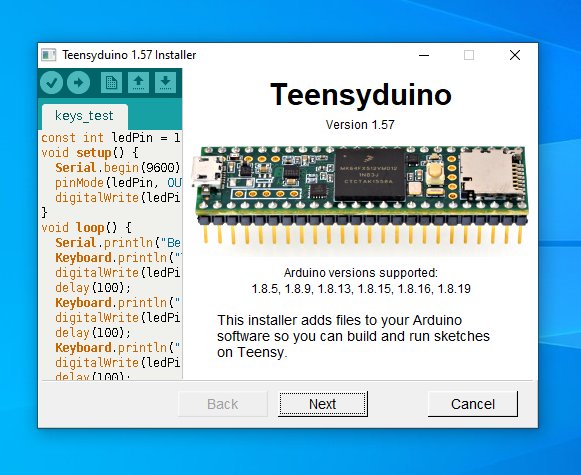Click the Open sketch up-arrow icon
Screen dimensions: 581x475
[x=138, y=82]
